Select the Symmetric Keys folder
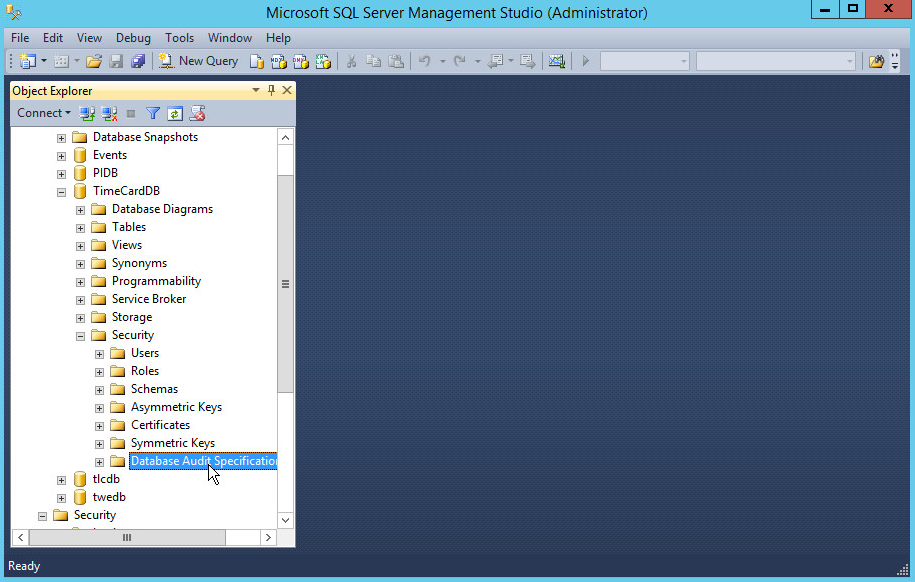The width and height of the screenshot is (915, 582). tap(172, 443)
